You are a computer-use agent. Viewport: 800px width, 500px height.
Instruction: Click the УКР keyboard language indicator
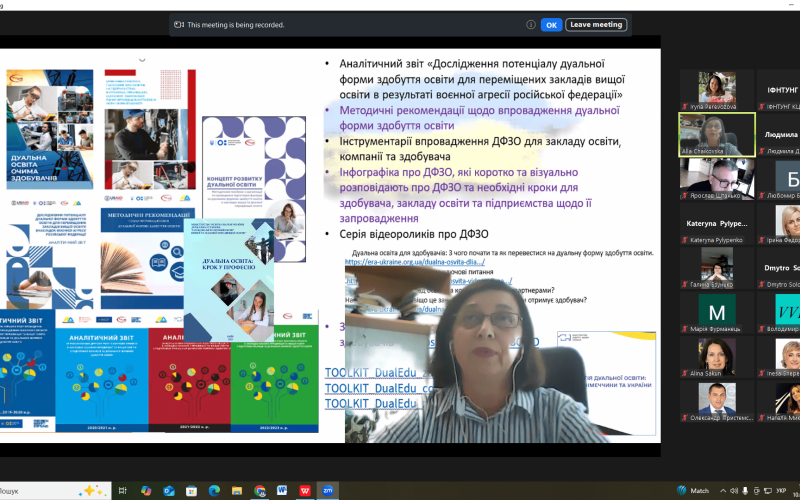click(x=781, y=491)
